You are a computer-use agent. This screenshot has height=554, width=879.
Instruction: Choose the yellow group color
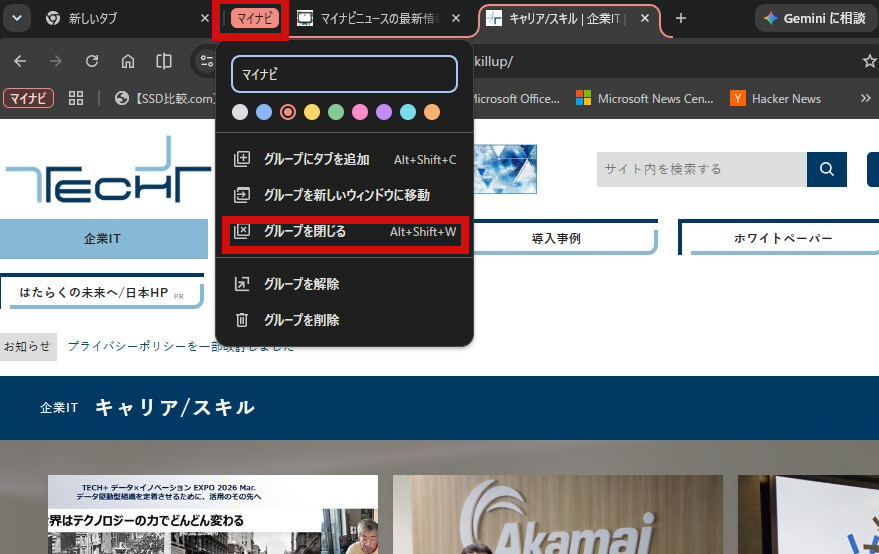coord(312,112)
